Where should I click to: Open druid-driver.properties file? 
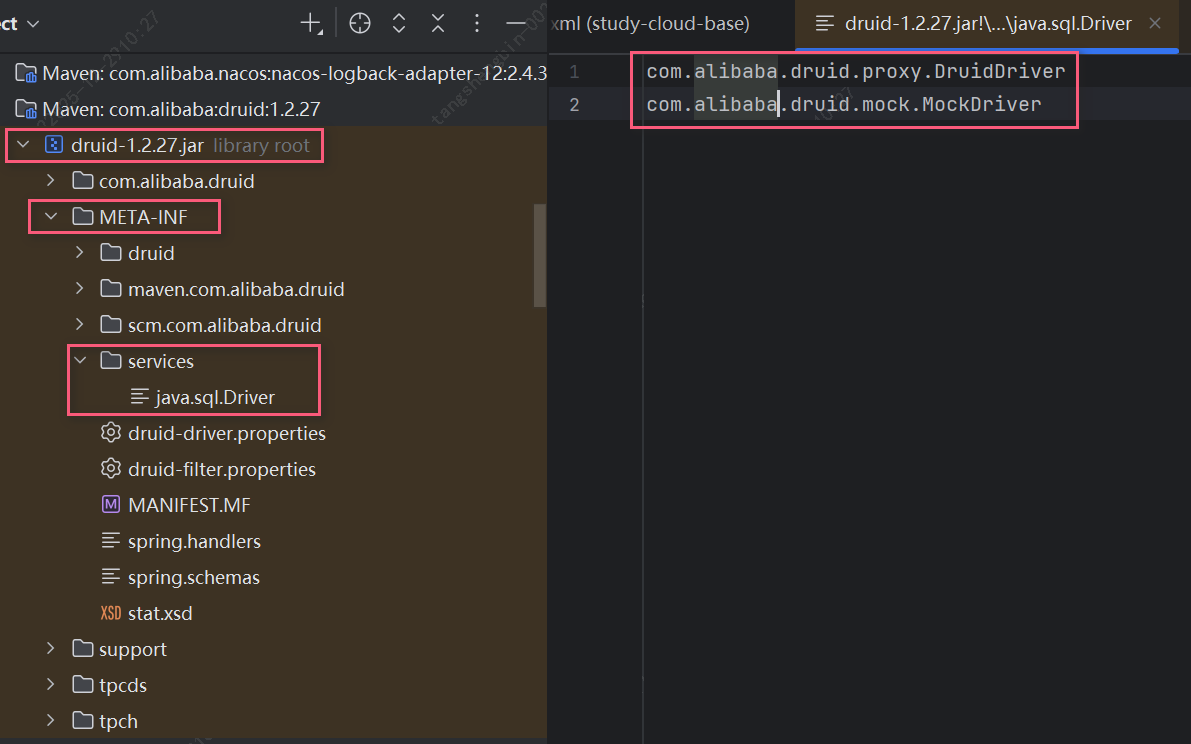click(x=226, y=433)
